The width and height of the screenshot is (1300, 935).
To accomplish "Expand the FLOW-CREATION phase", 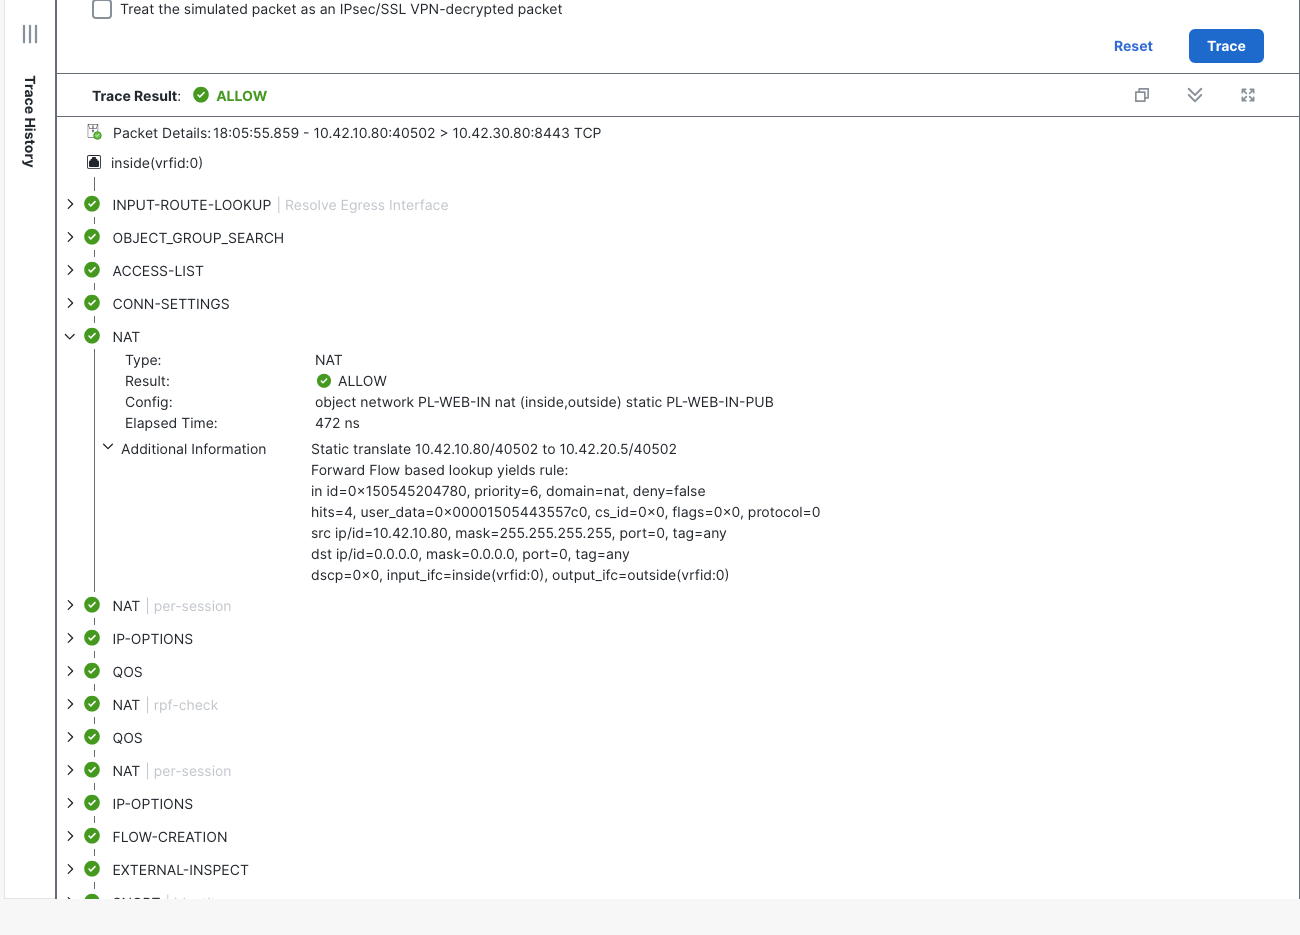I will tap(70, 836).
